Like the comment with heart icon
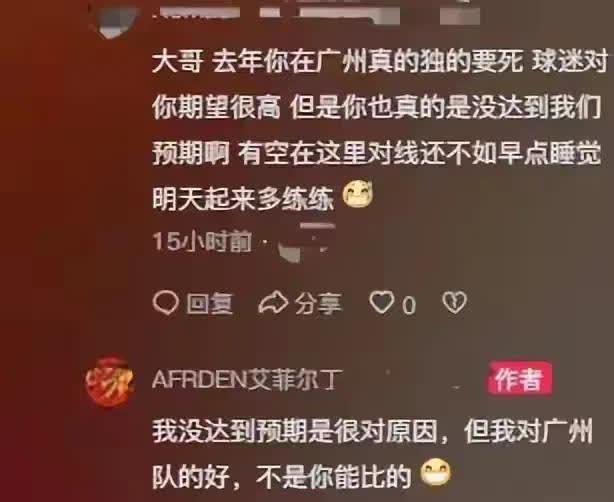The image size is (614, 502). [382, 302]
